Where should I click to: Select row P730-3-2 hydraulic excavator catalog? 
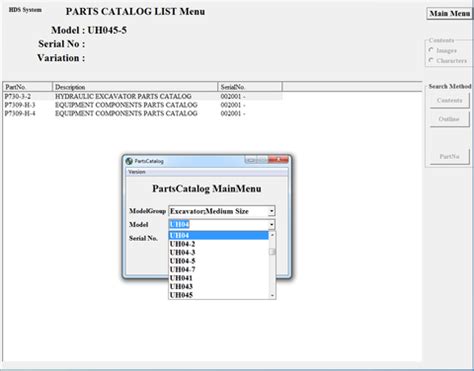[x=143, y=96]
